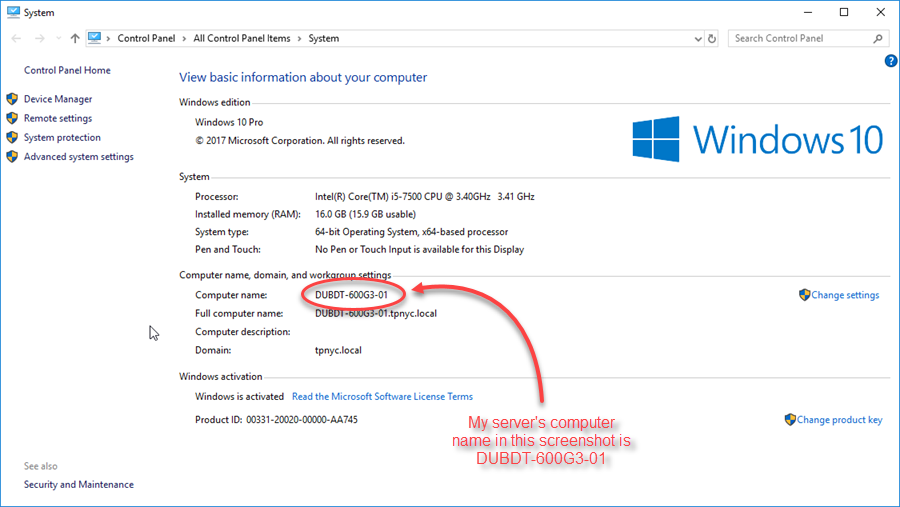The image size is (900, 507).
Task: Open Help with the question mark icon
Action: point(891,61)
